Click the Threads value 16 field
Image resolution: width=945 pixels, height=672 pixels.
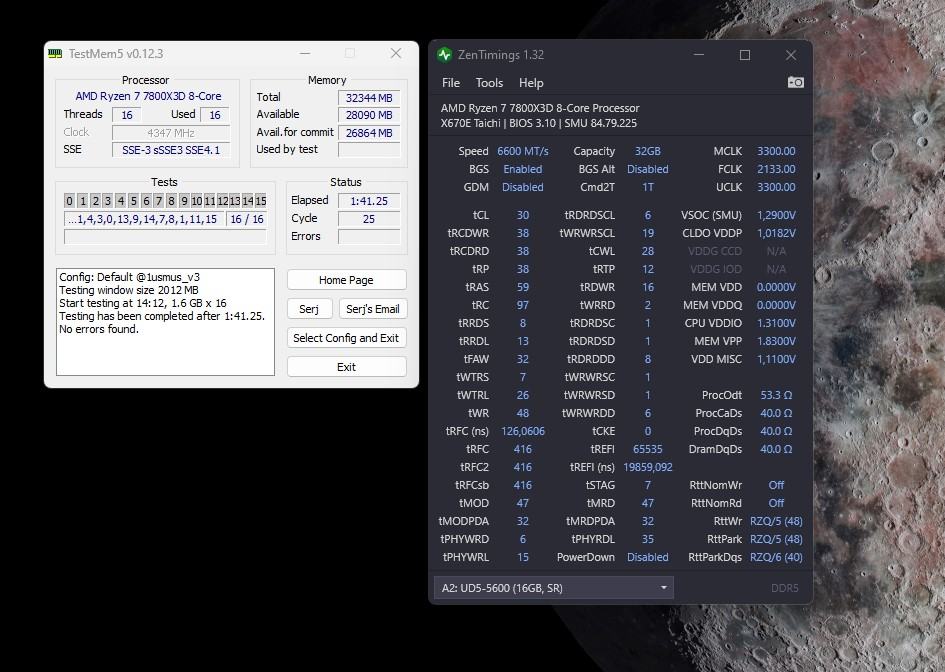pos(127,115)
